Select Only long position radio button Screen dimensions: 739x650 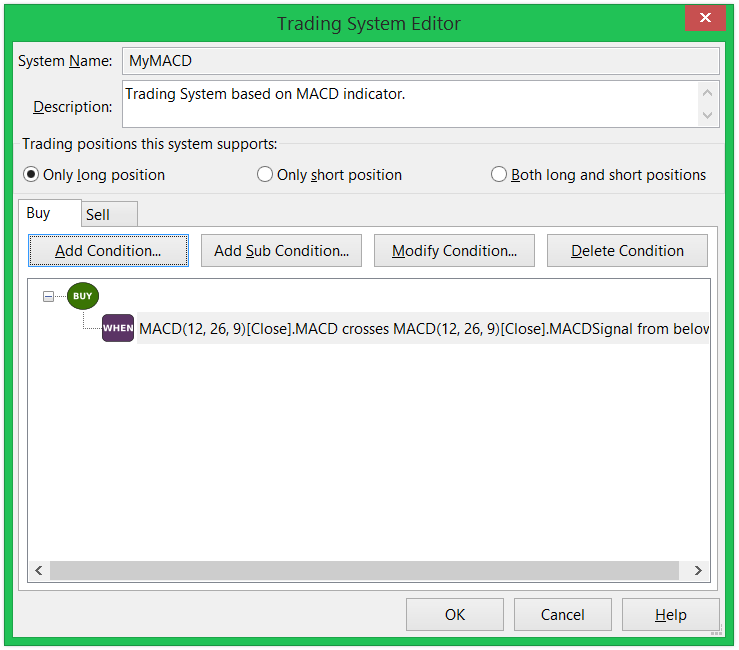31,175
